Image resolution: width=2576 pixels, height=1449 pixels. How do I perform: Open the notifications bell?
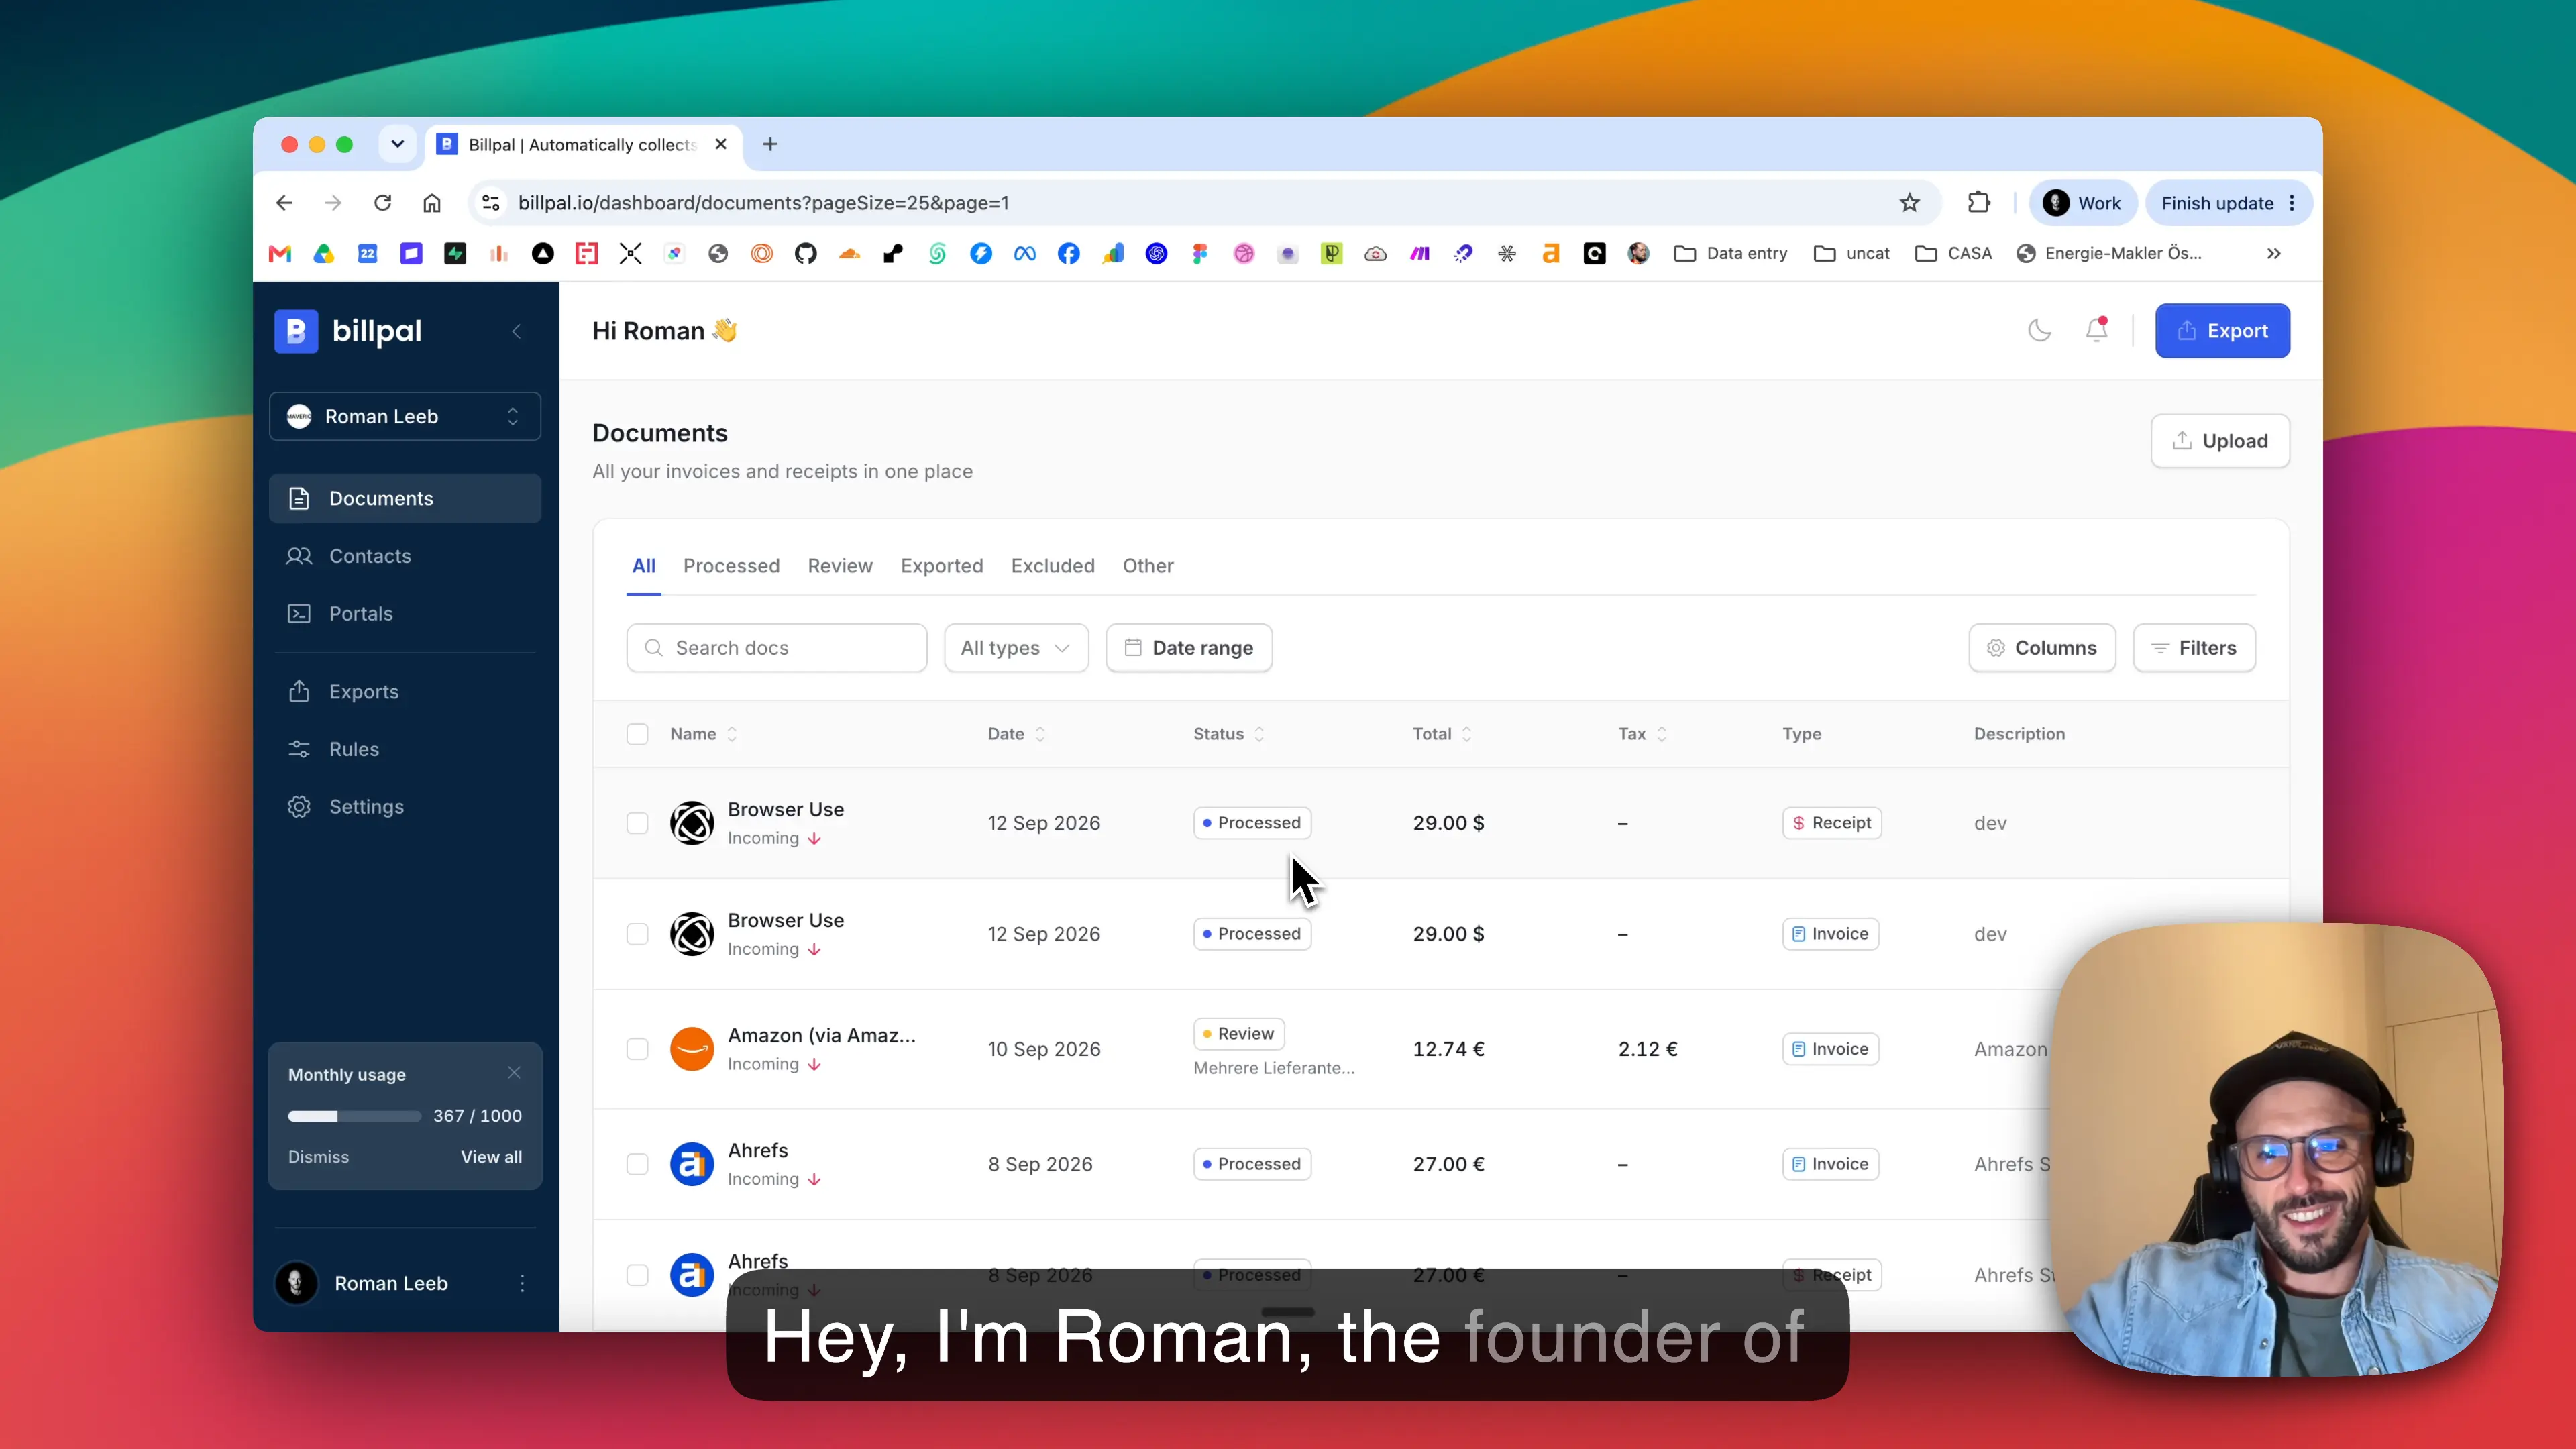[2097, 330]
